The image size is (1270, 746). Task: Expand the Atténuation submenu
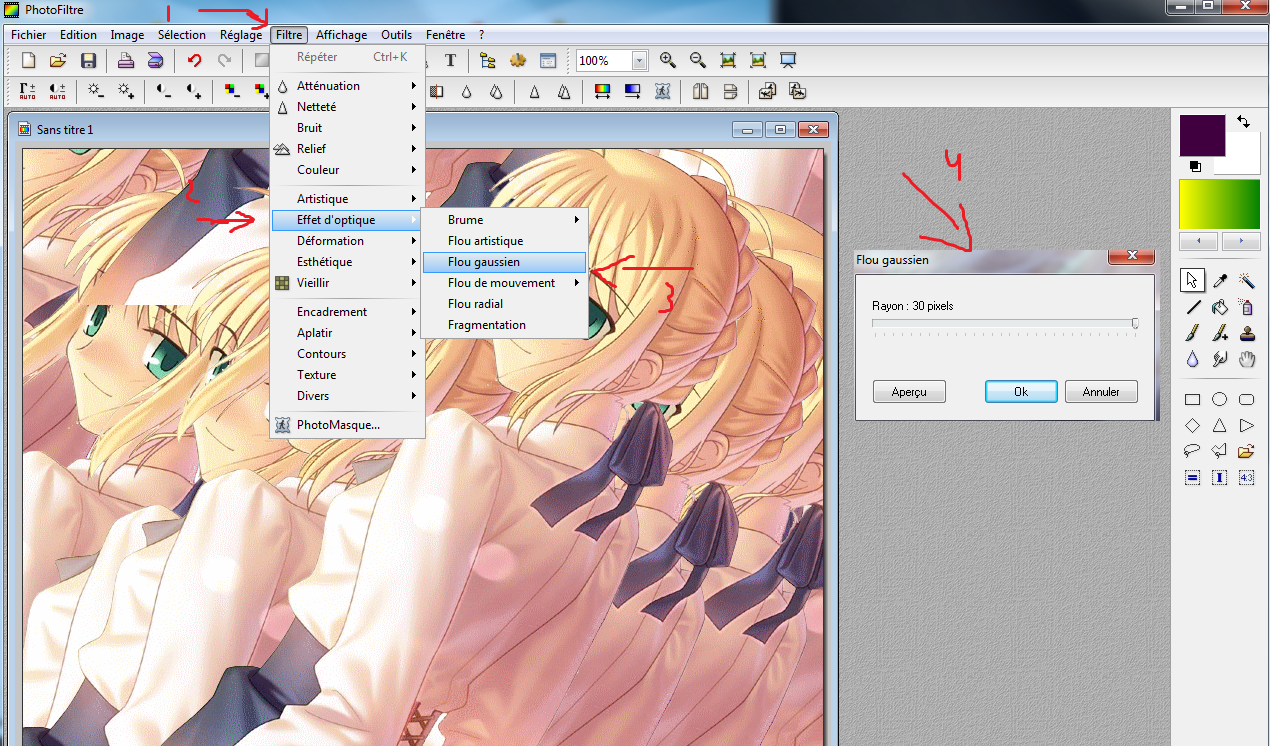click(347, 86)
